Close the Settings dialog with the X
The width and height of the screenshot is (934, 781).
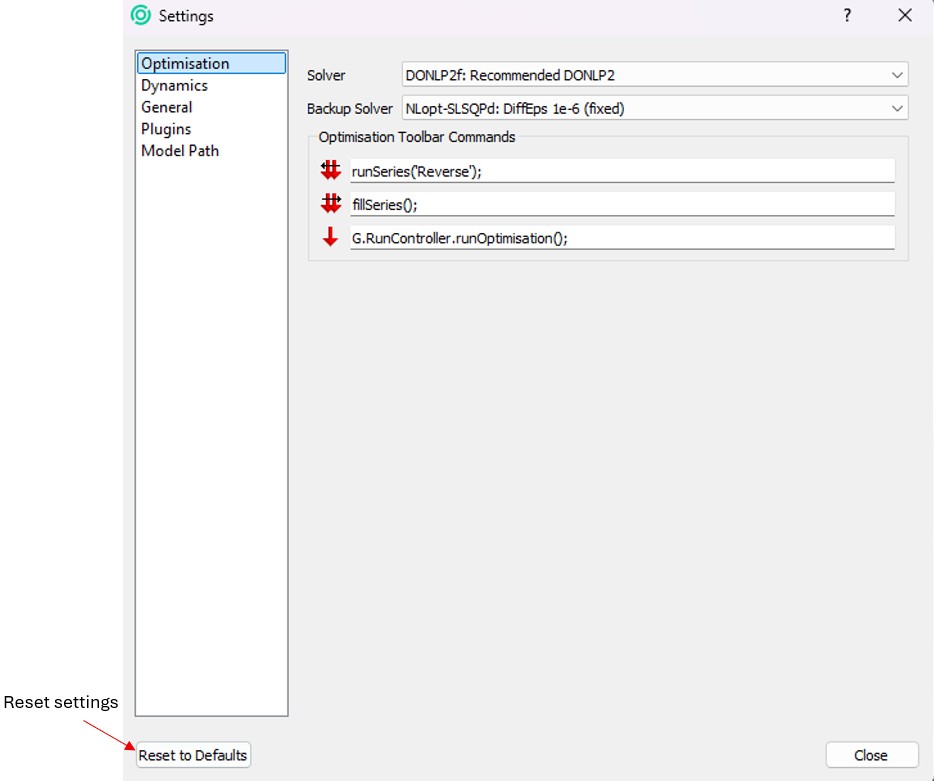pos(905,16)
